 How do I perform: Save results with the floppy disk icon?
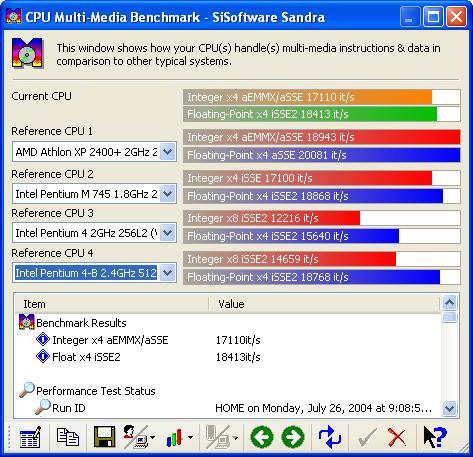(105, 437)
